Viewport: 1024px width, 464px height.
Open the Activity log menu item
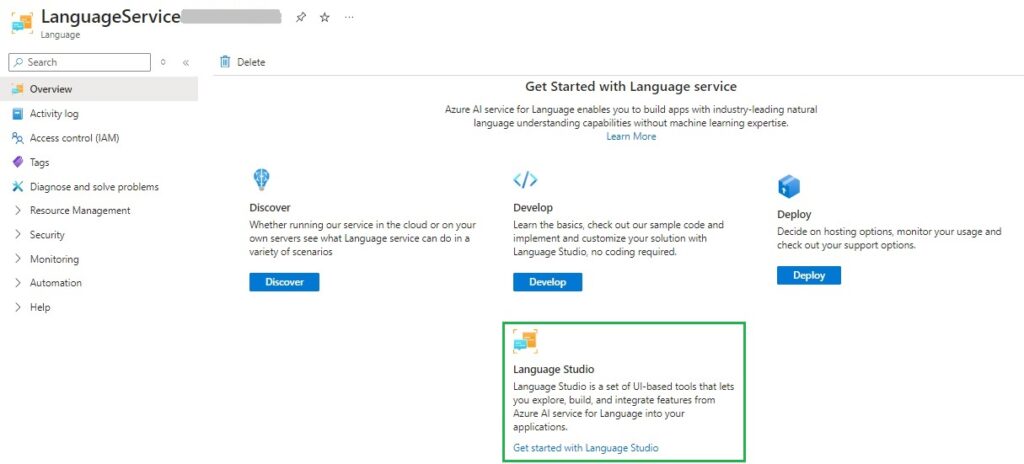pos(54,114)
